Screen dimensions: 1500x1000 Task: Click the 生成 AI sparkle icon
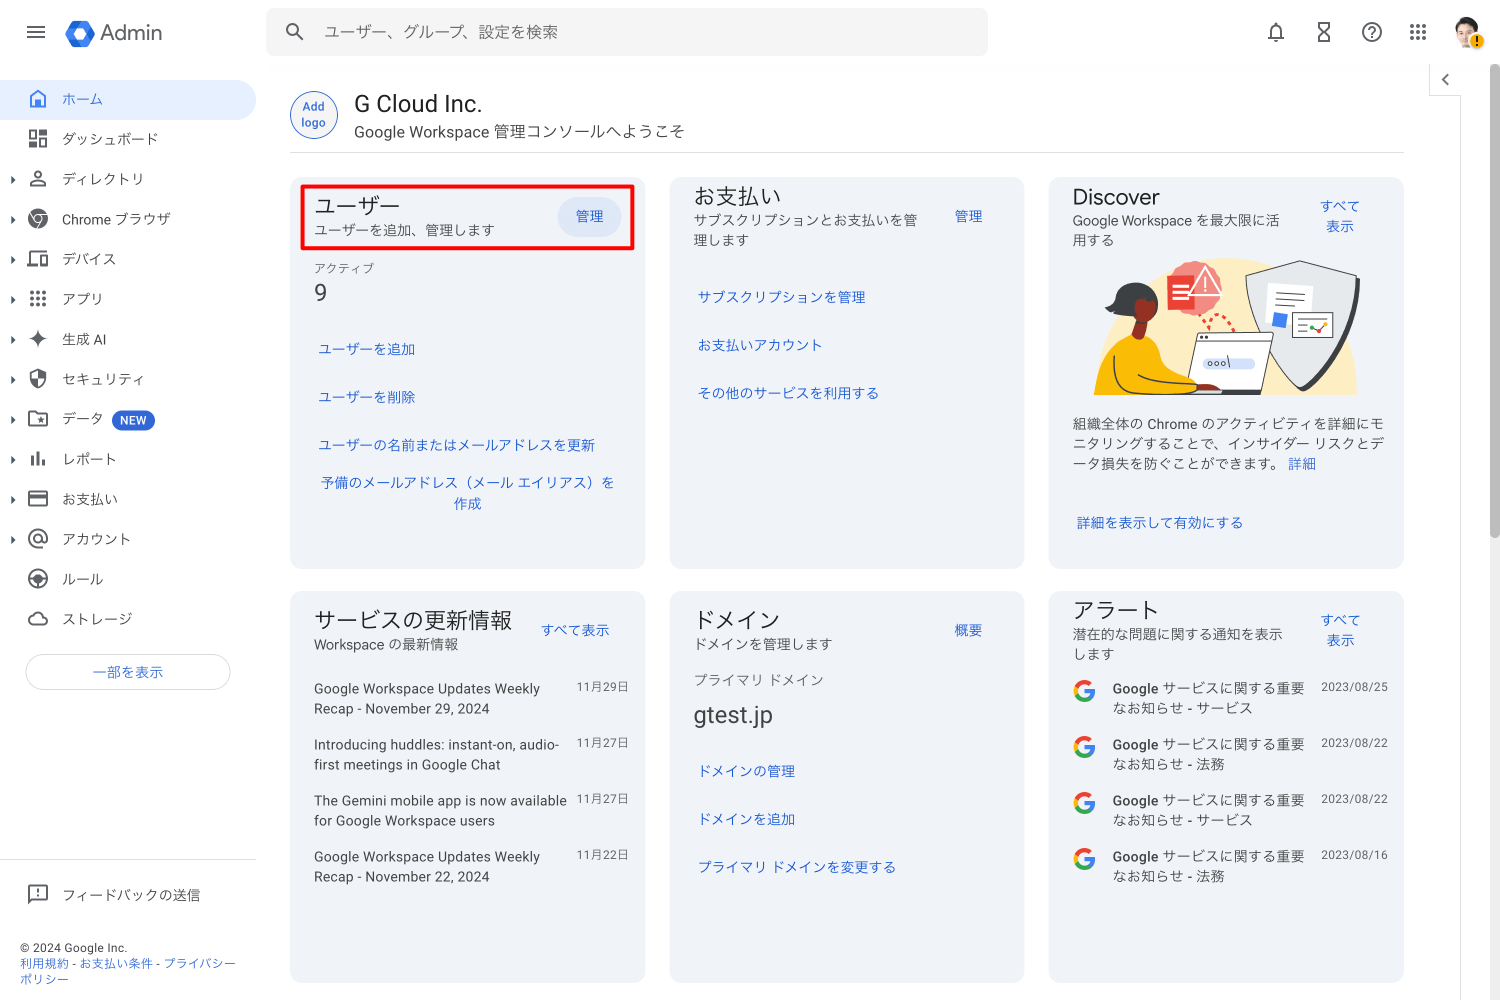coord(38,339)
